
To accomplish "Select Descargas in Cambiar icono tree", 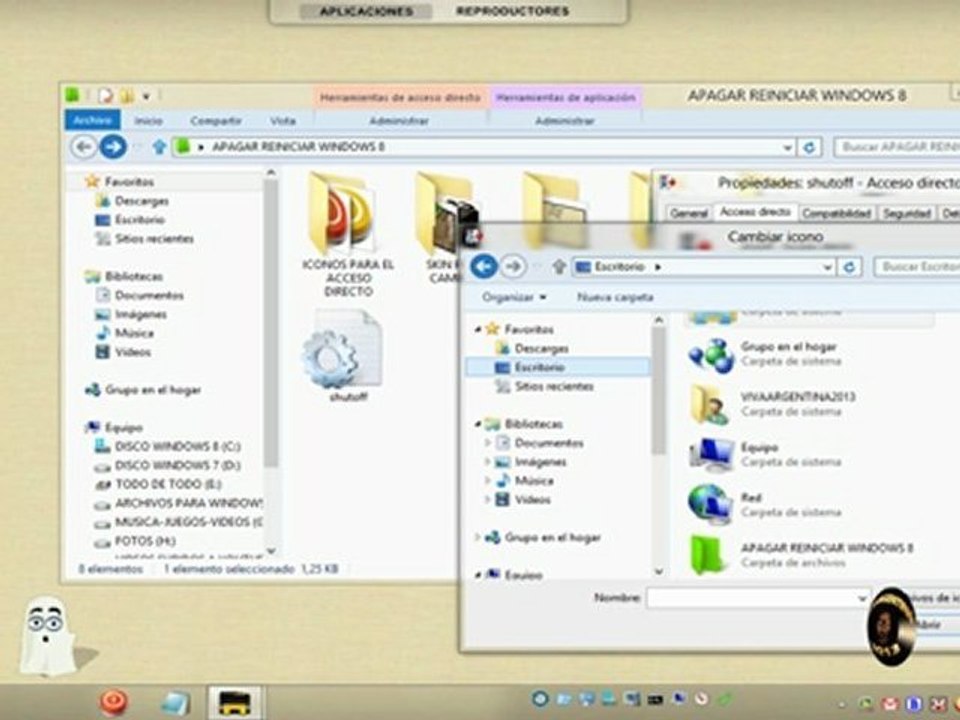I will coord(541,348).
